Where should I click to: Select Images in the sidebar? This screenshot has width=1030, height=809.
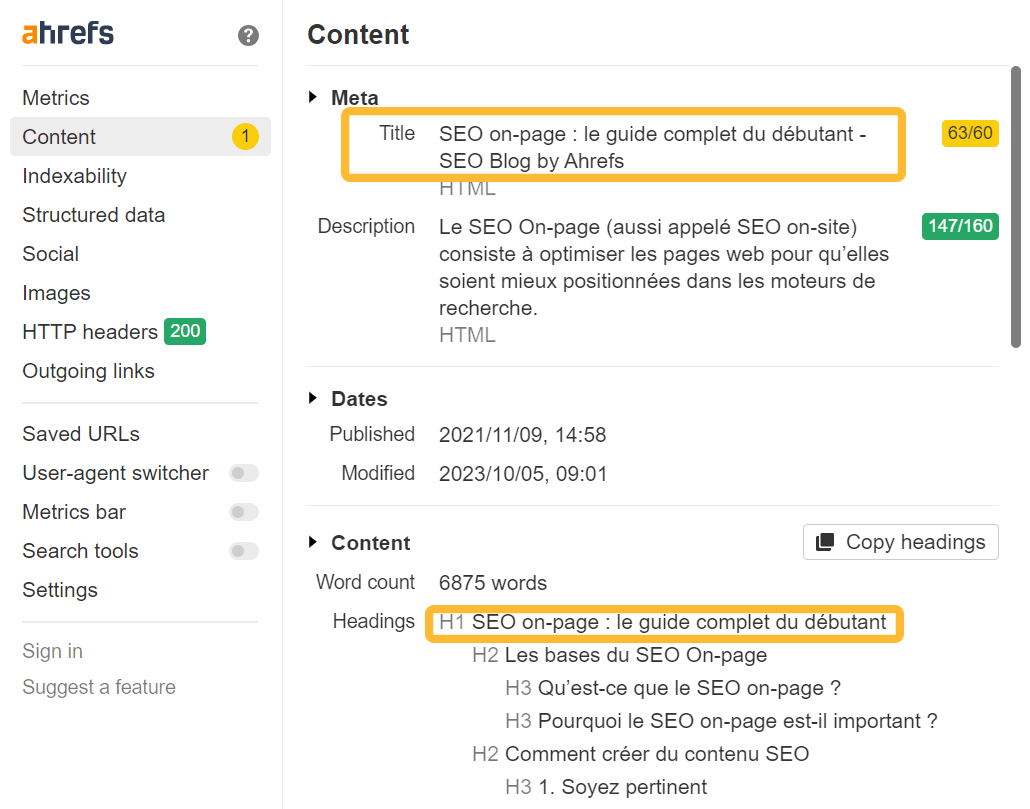(x=56, y=292)
